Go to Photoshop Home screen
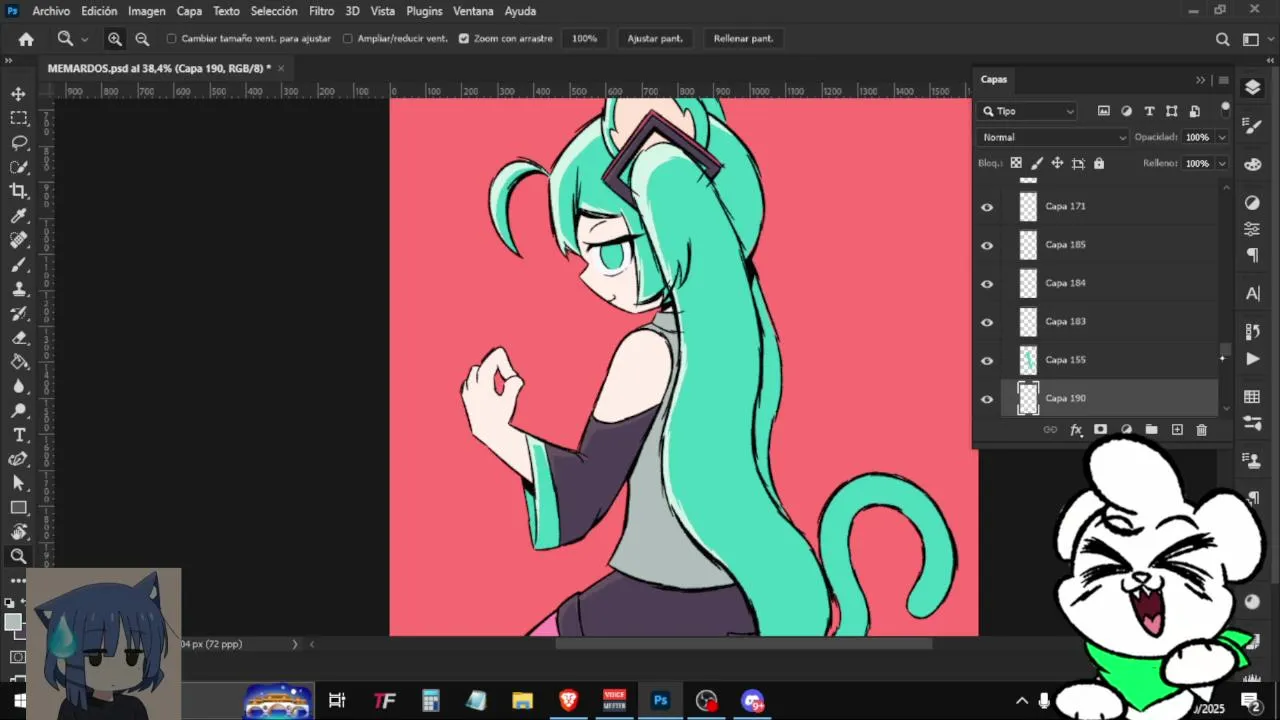This screenshot has width=1280, height=720. click(26, 39)
